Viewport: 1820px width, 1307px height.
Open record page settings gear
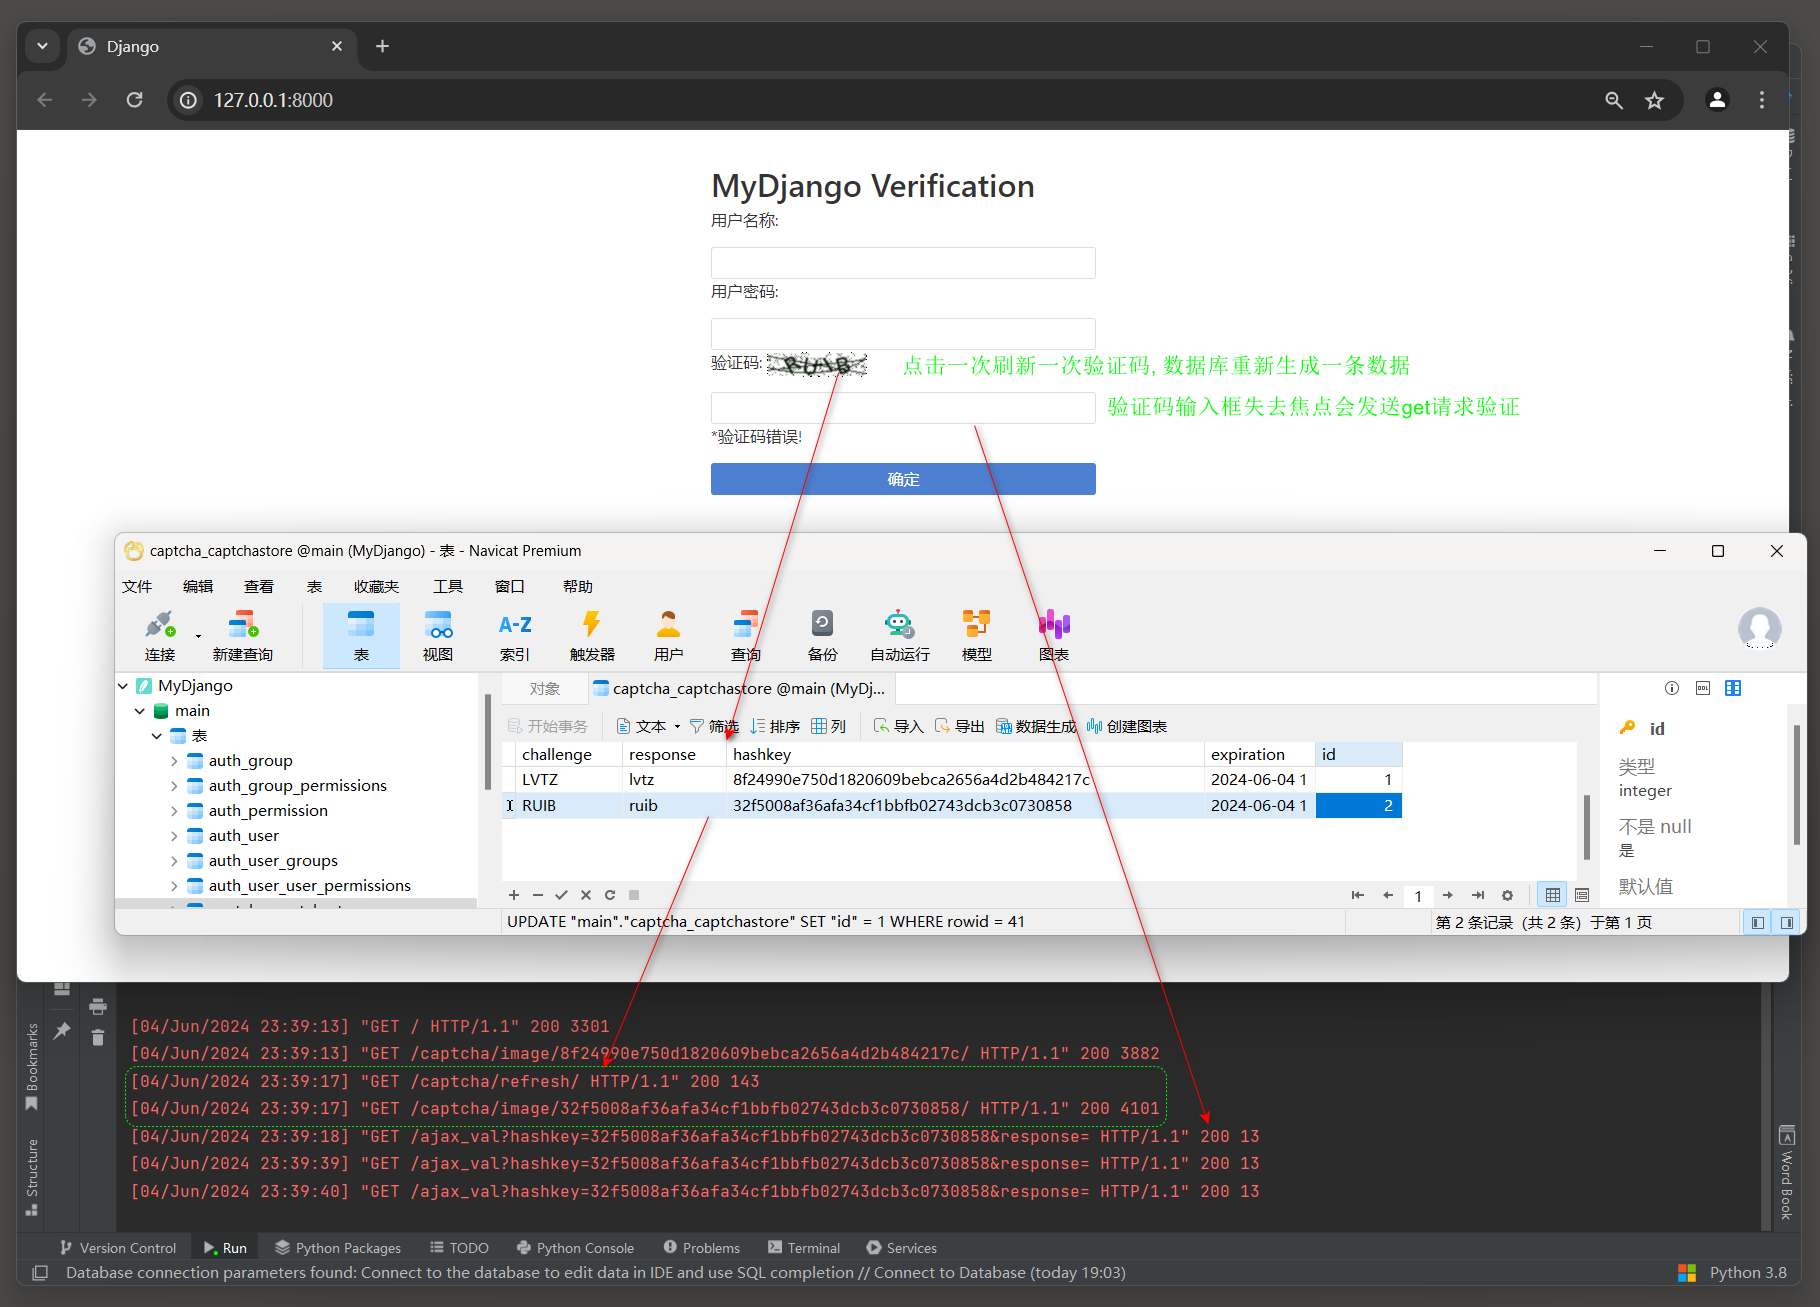[x=1508, y=895]
